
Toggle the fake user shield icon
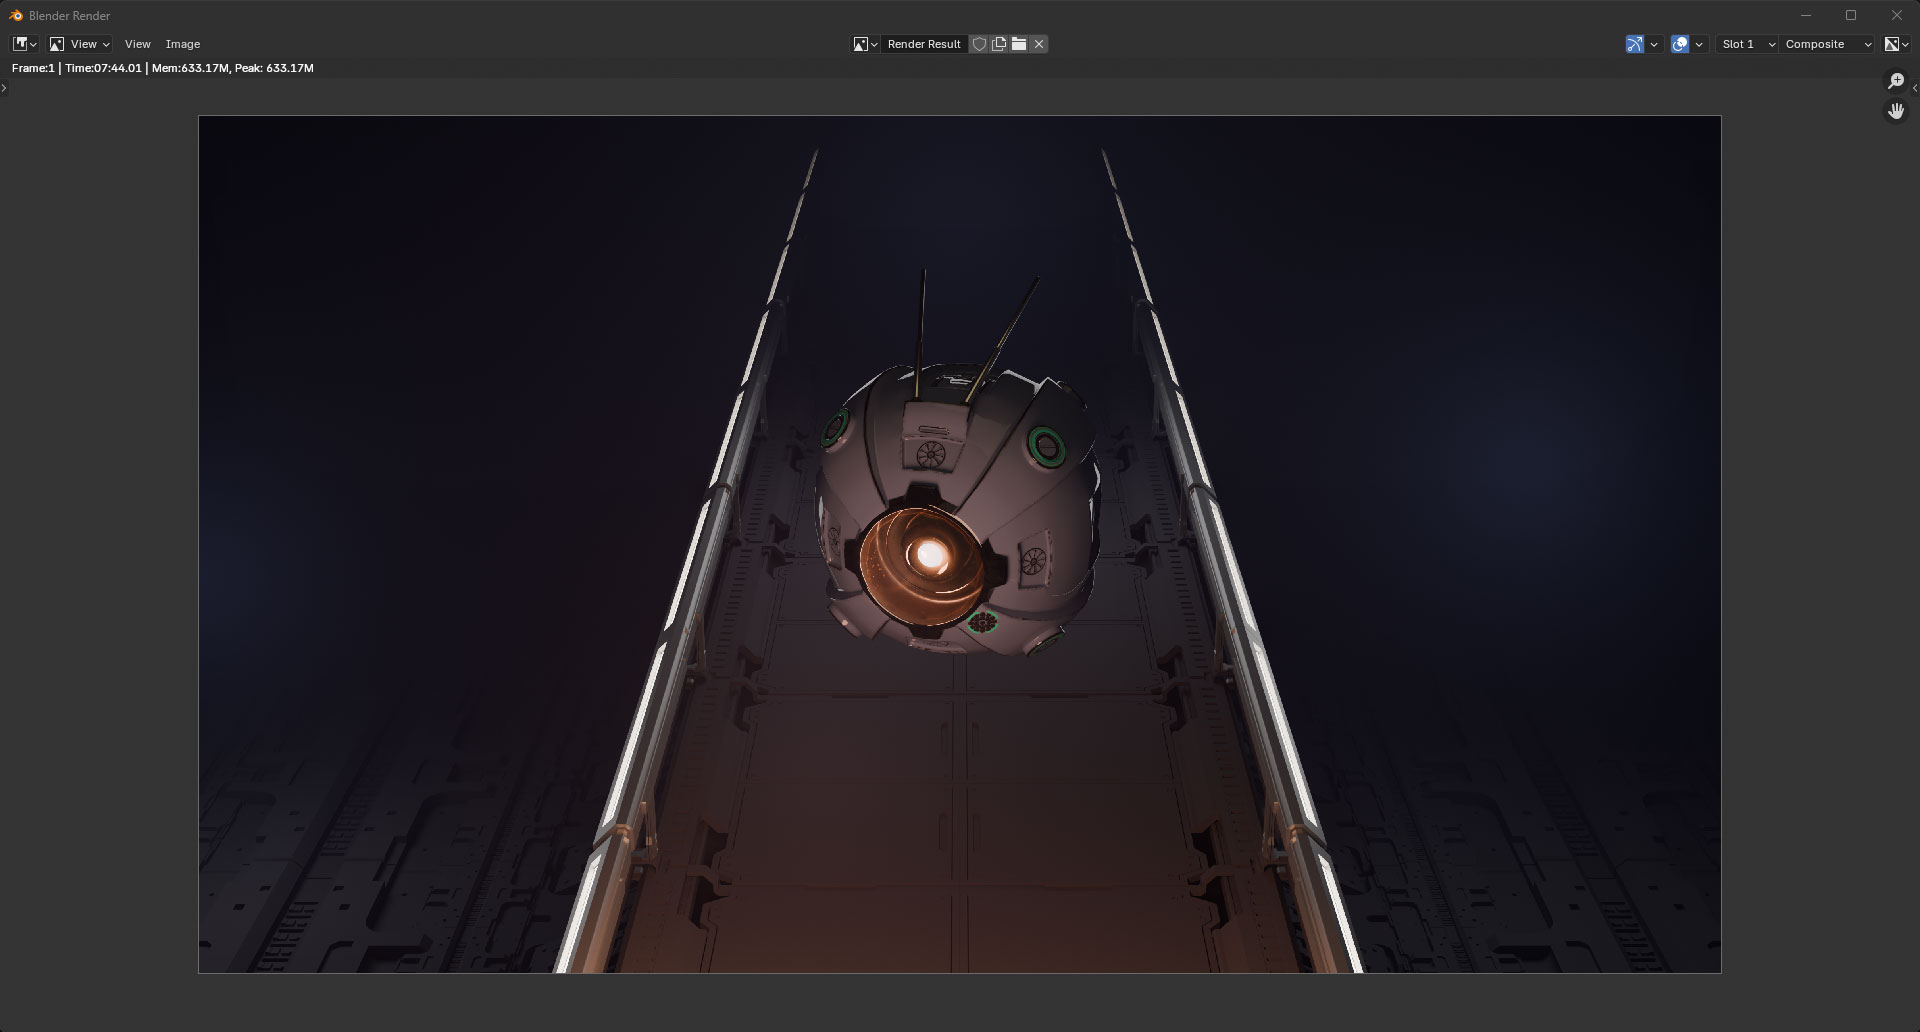[979, 44]
